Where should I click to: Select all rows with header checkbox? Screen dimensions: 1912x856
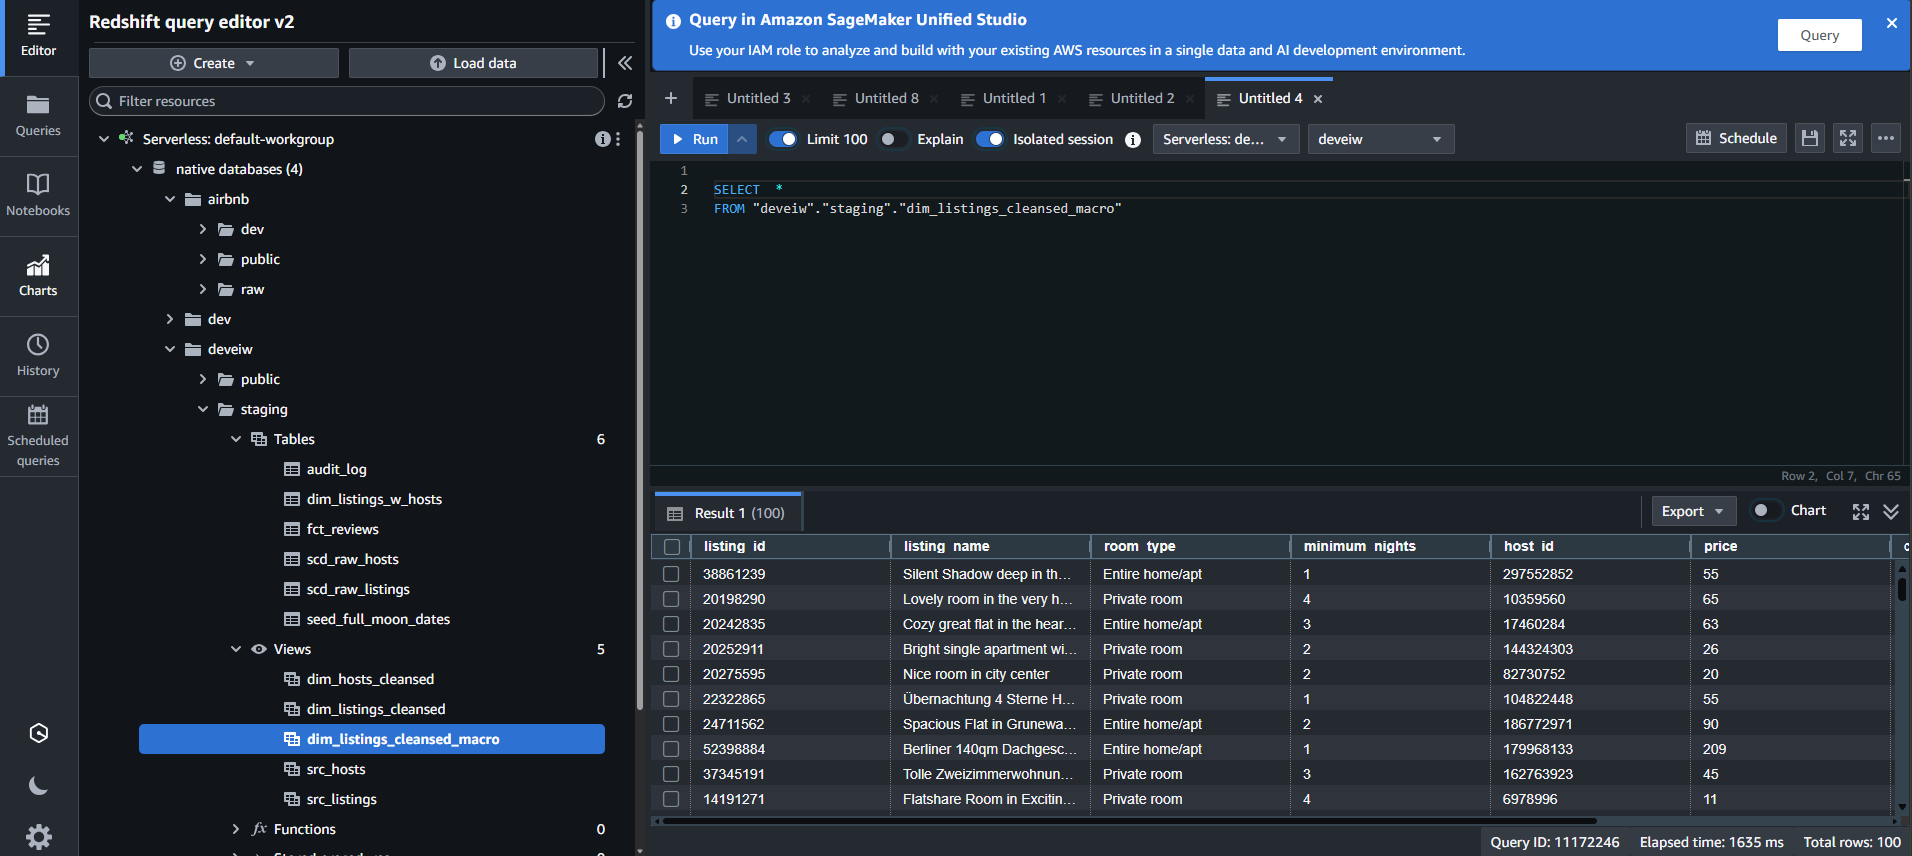coord(671,547)
